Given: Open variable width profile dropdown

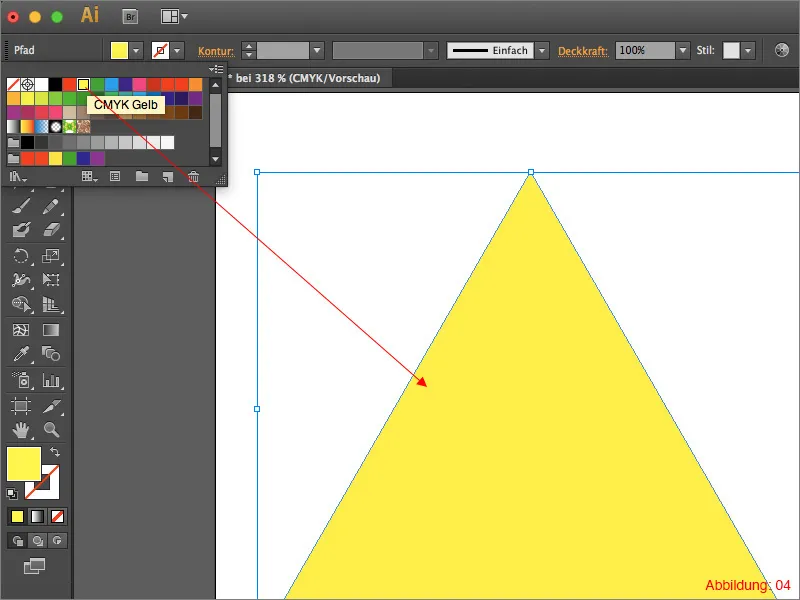Looking at the screenshot, I should pos(431,51).
